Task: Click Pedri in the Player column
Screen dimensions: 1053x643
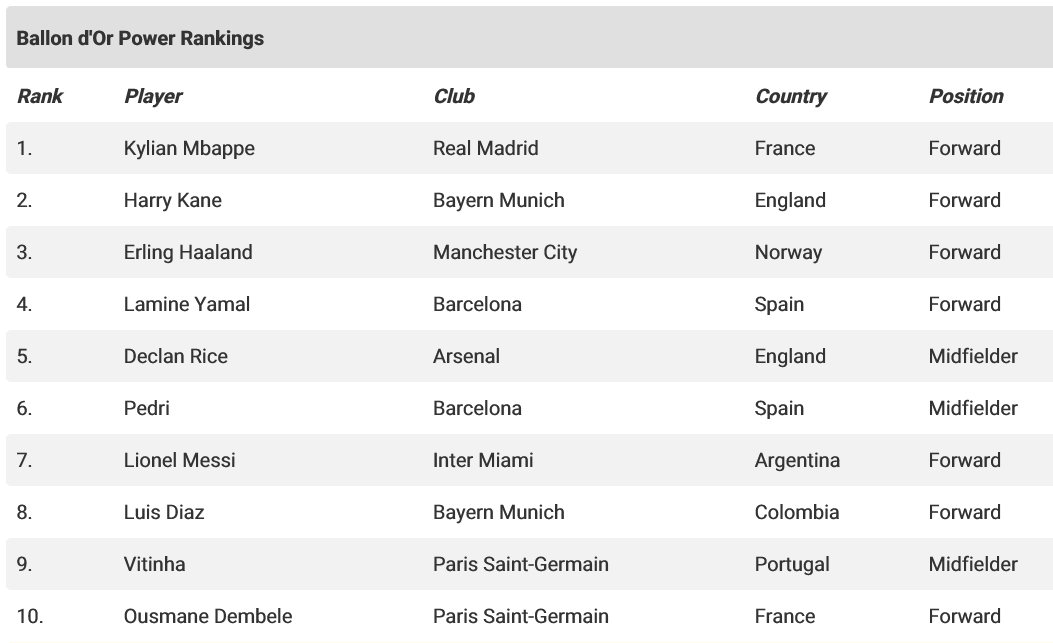Action: click(147, 408)
